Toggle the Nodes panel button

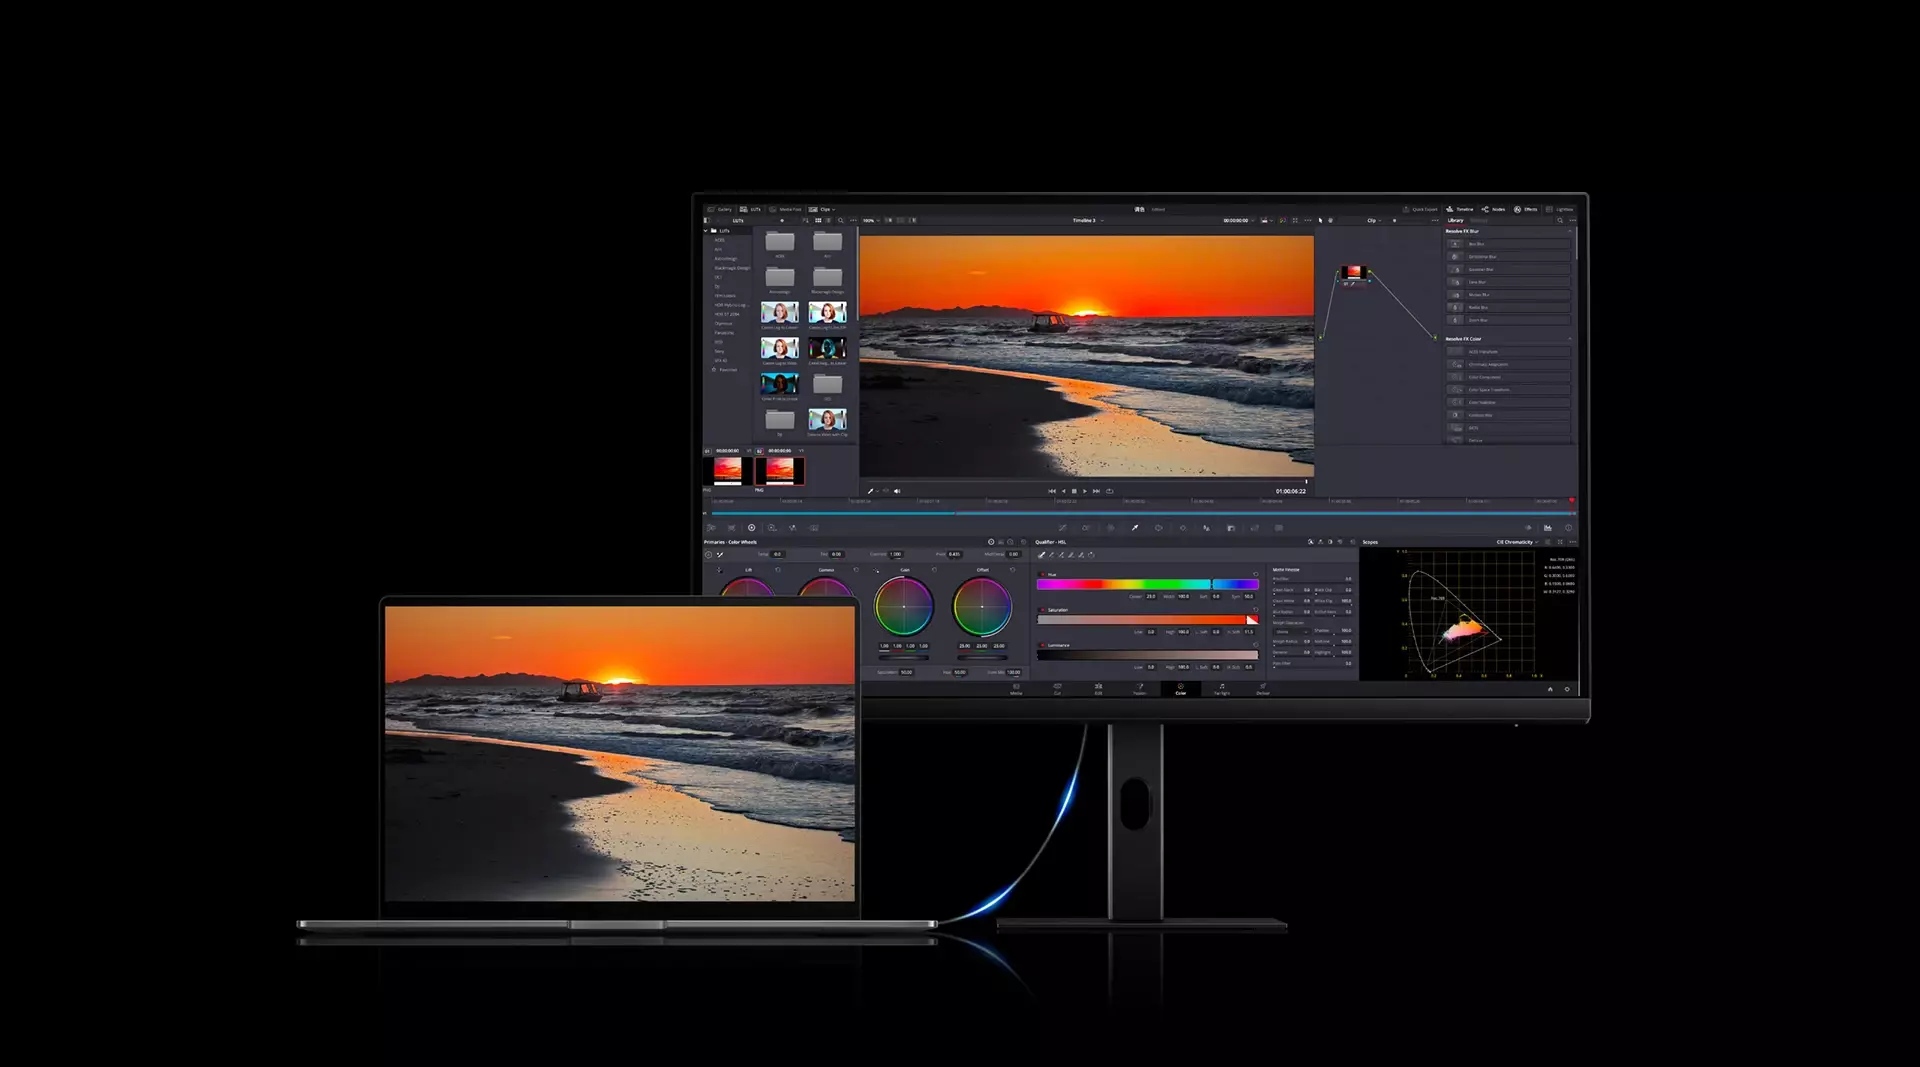1493,209
